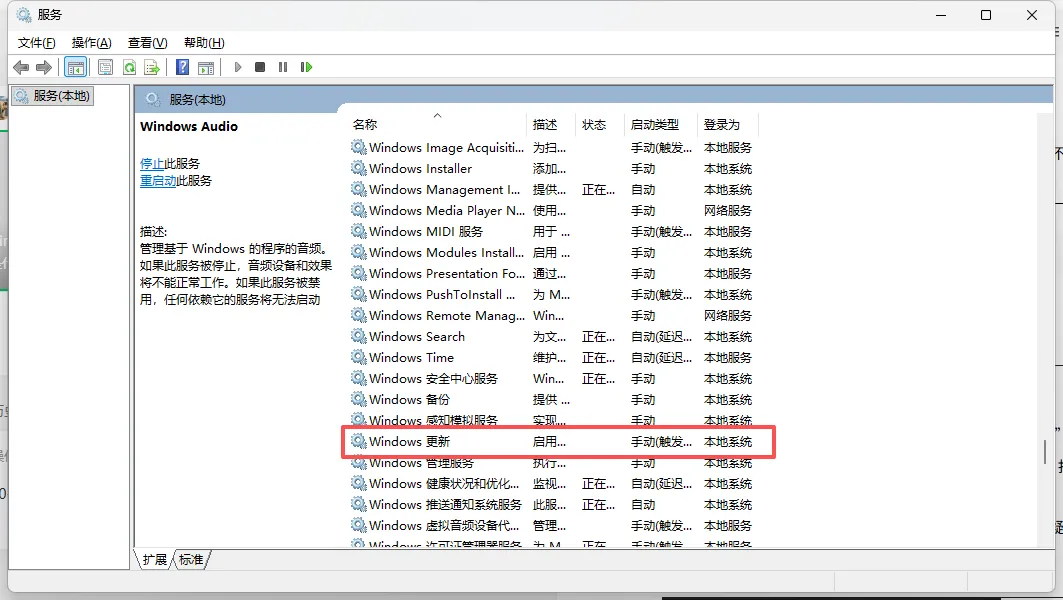Click the Restart Service icon

306,67
